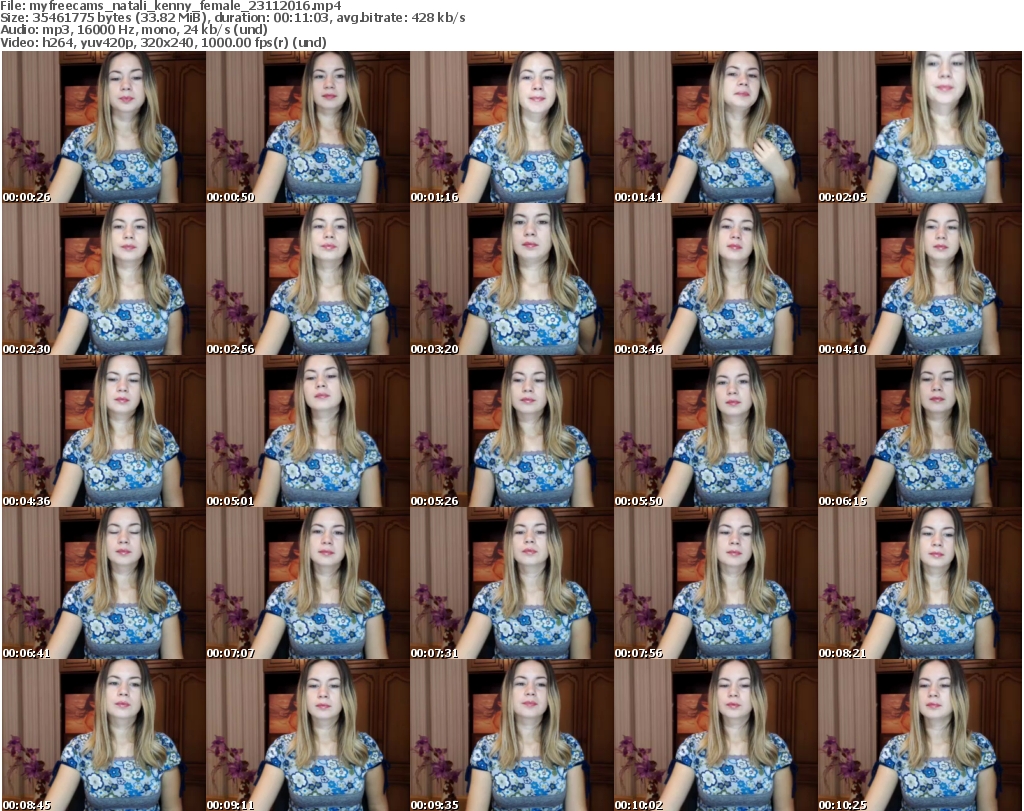Screen dimensions: 1024x811
Task: Select the thumbnail frame at 00:03:20
Action: (x=512, y=279)
